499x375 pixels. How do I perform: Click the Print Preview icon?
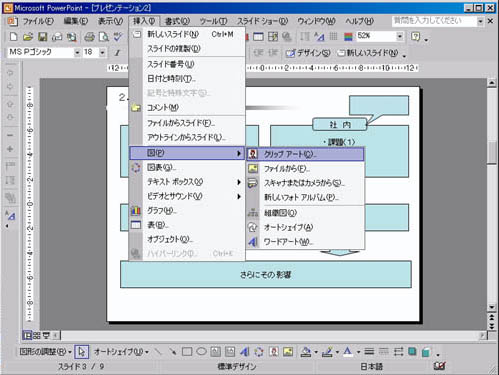104,37
